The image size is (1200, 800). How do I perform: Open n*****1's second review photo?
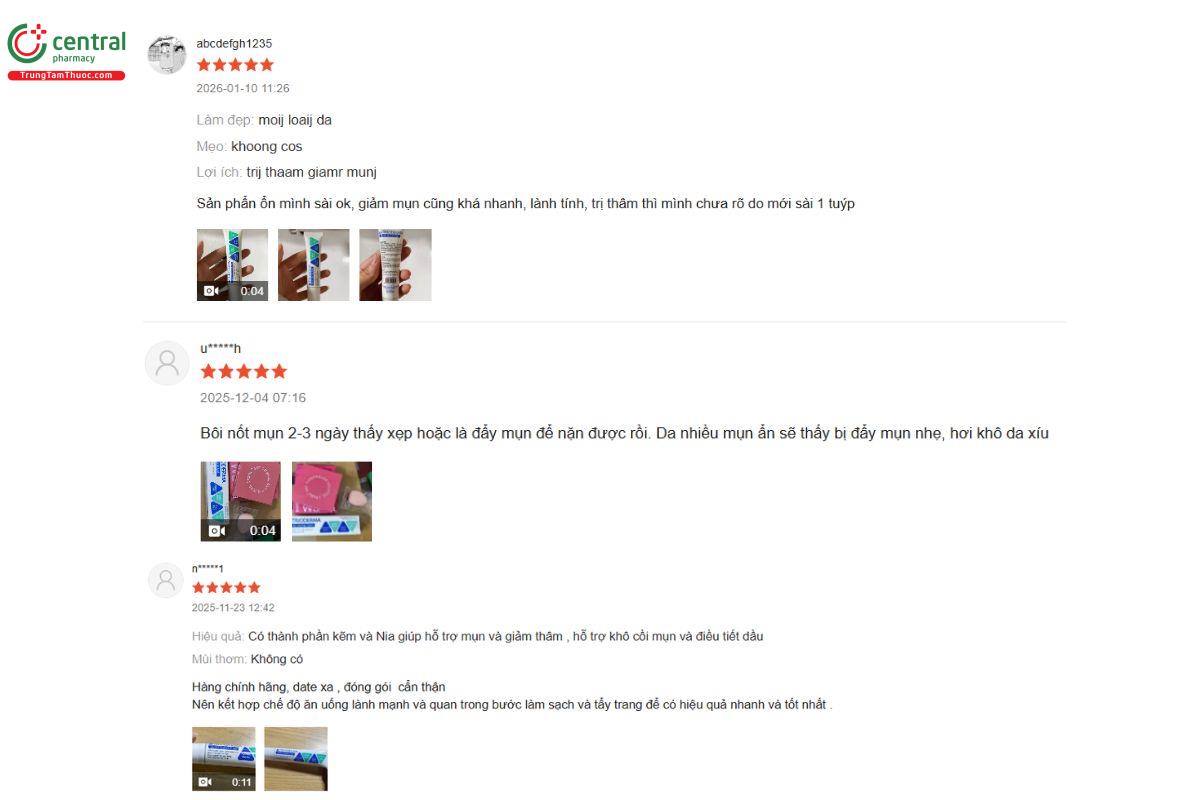296,759
